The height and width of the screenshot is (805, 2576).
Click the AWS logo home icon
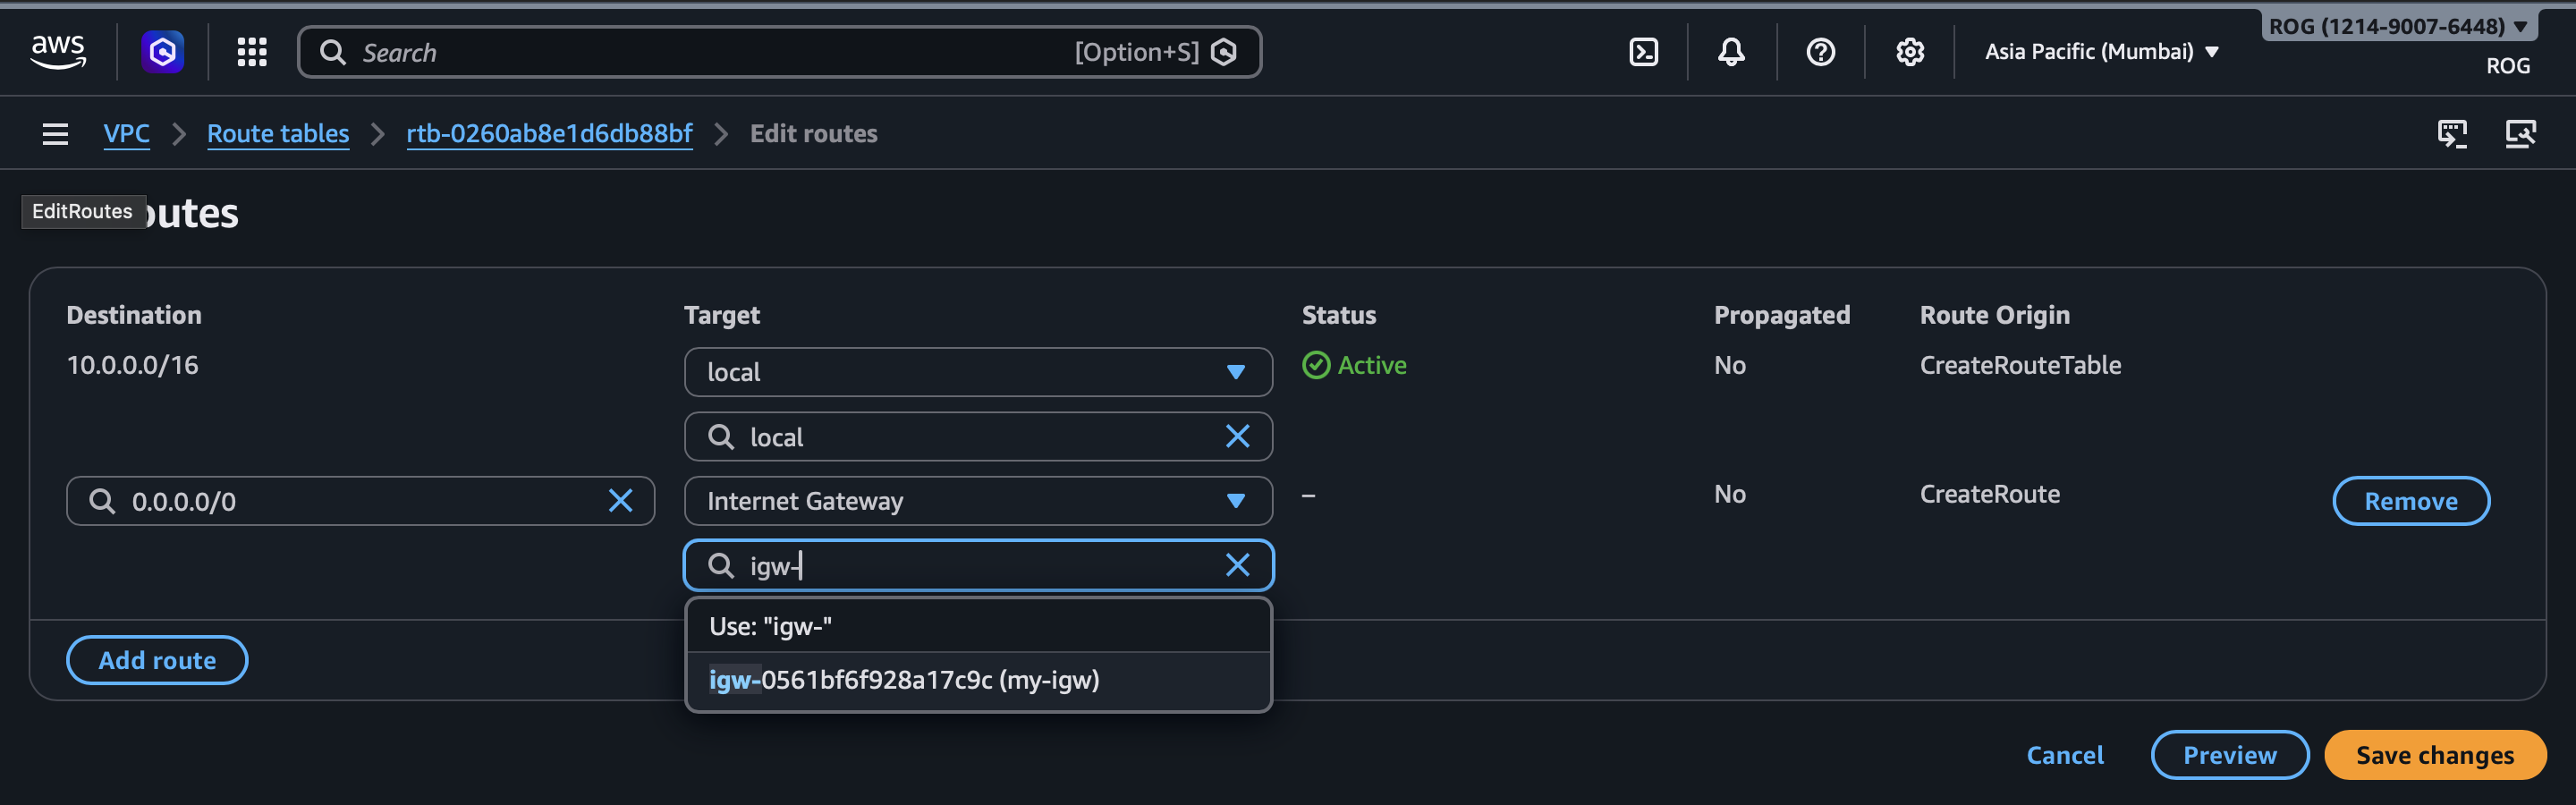tap(58, 52)
